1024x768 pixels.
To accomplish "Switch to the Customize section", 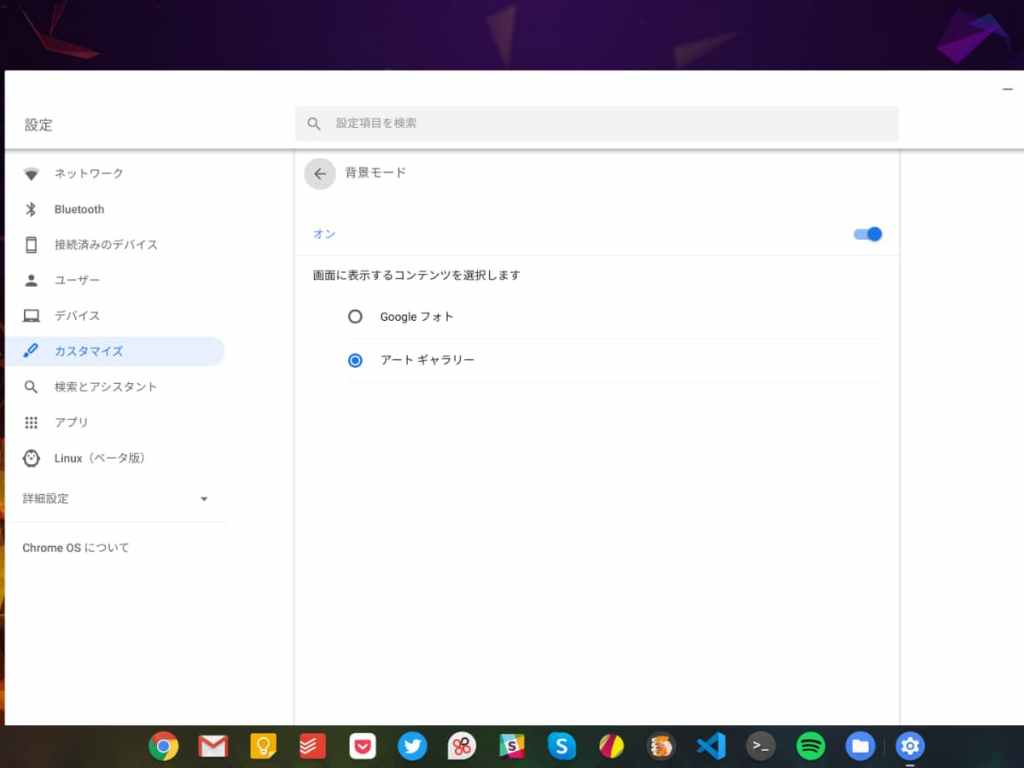I will point(90,351).
